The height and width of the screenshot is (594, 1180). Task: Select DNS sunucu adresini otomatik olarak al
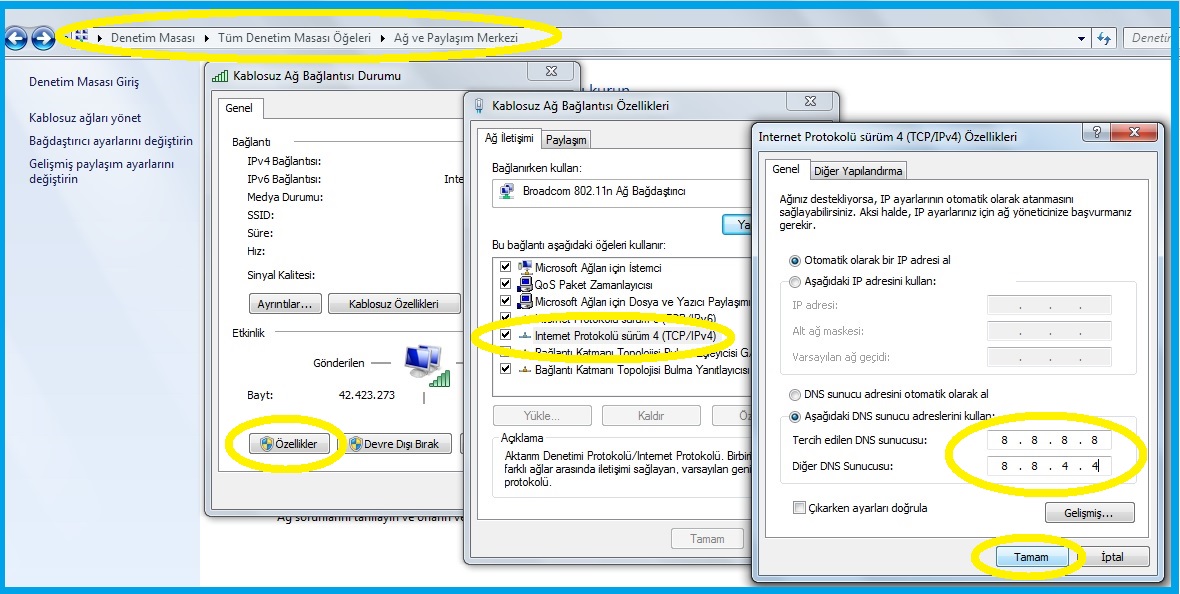pyautogui.click(x=795, y=394)
